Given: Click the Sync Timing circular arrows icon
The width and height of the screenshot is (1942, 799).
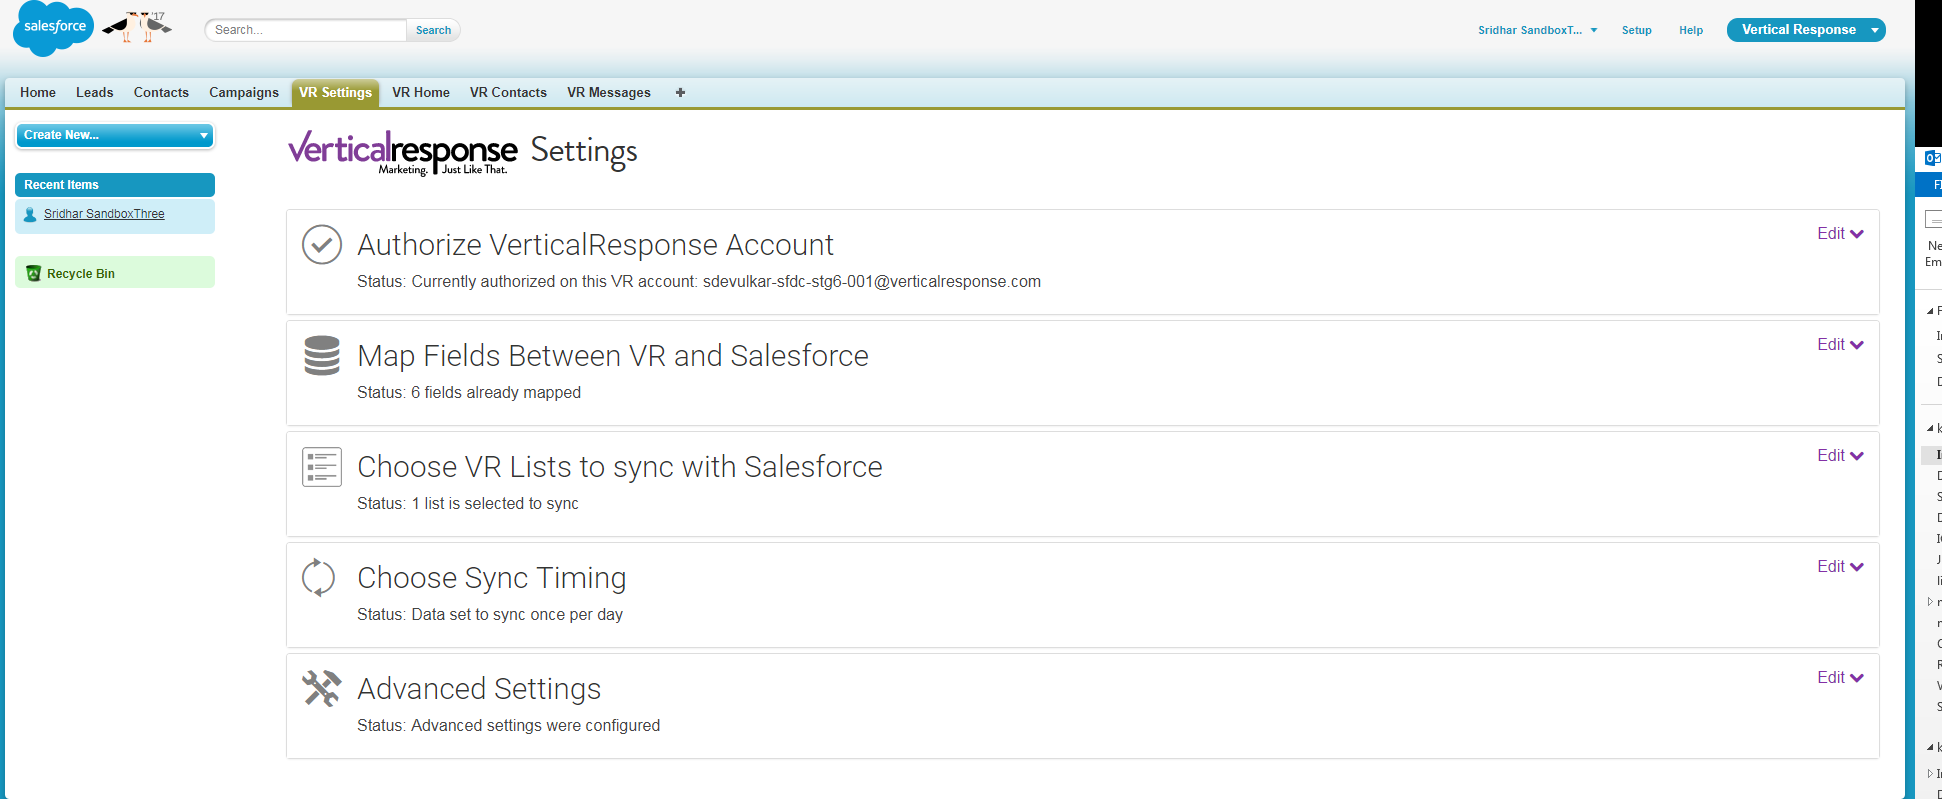Looking at the screenshot, I should click(319, 578).
